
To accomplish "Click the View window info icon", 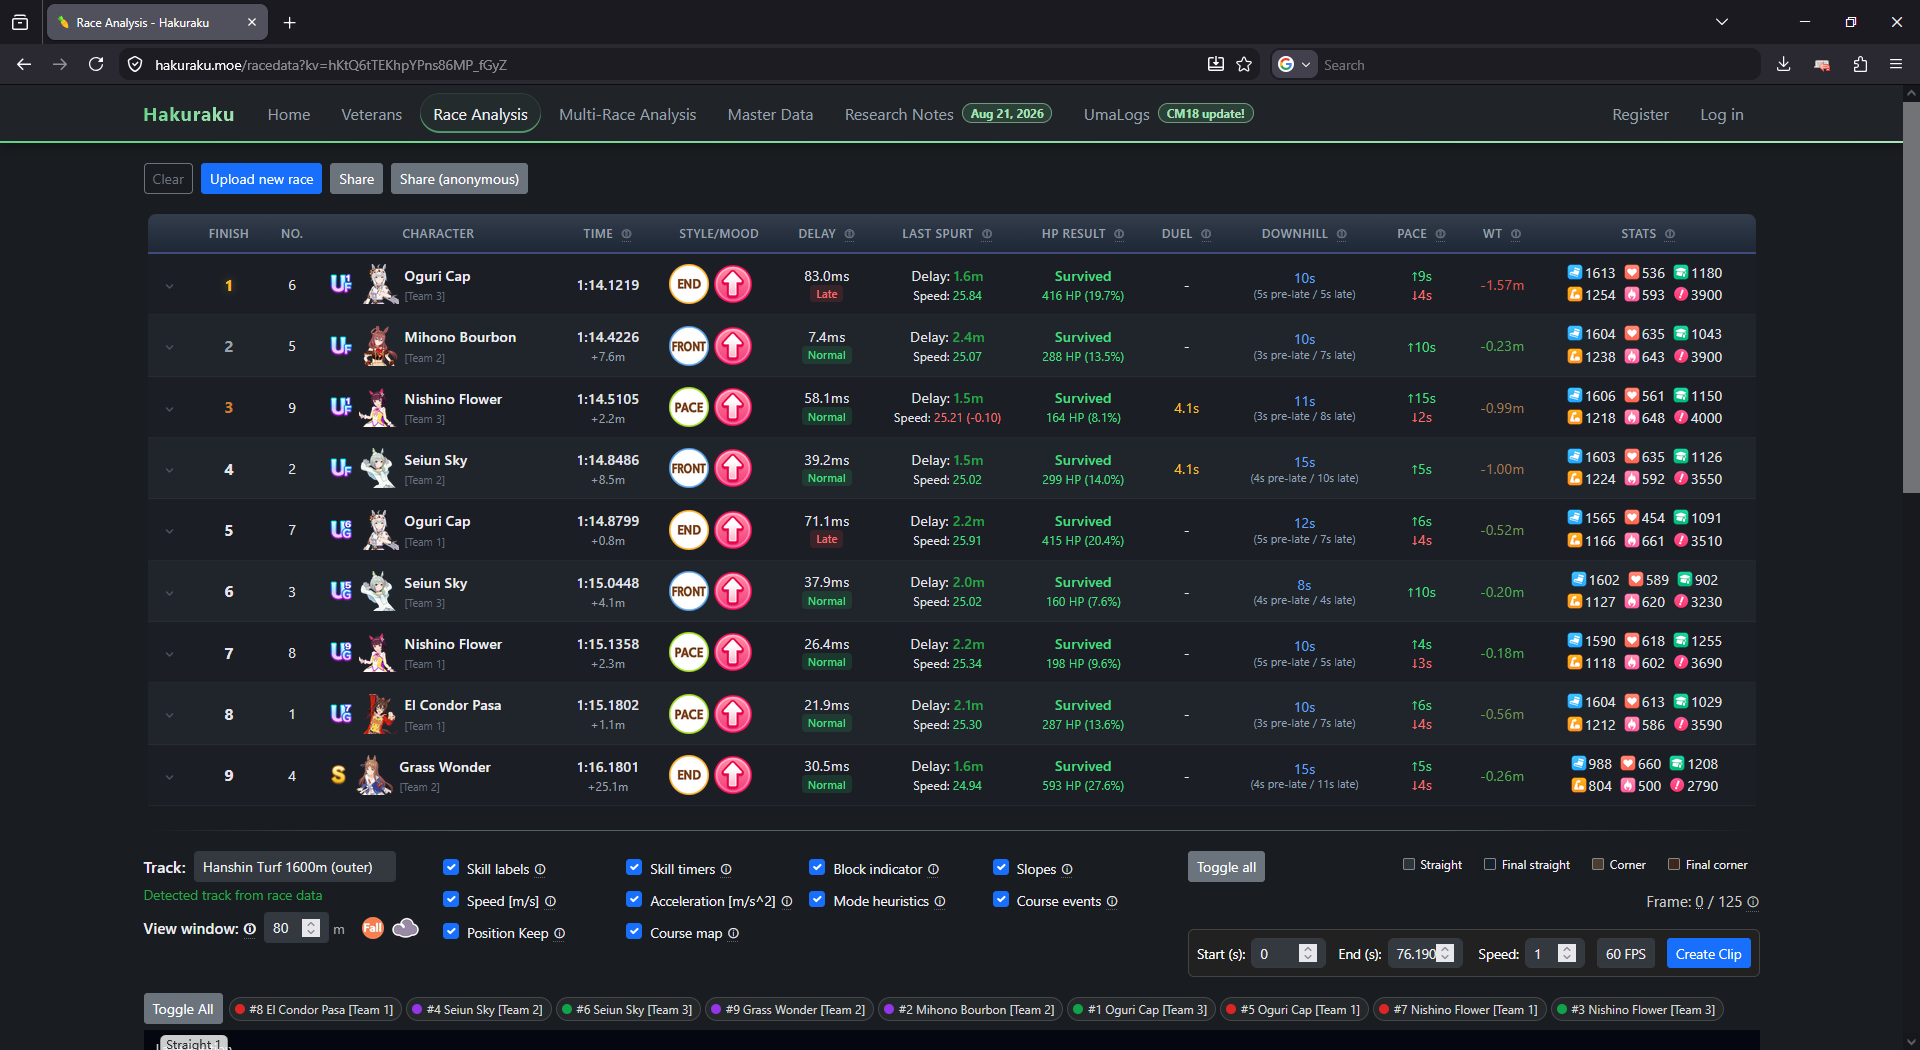I will click(250, 929).
